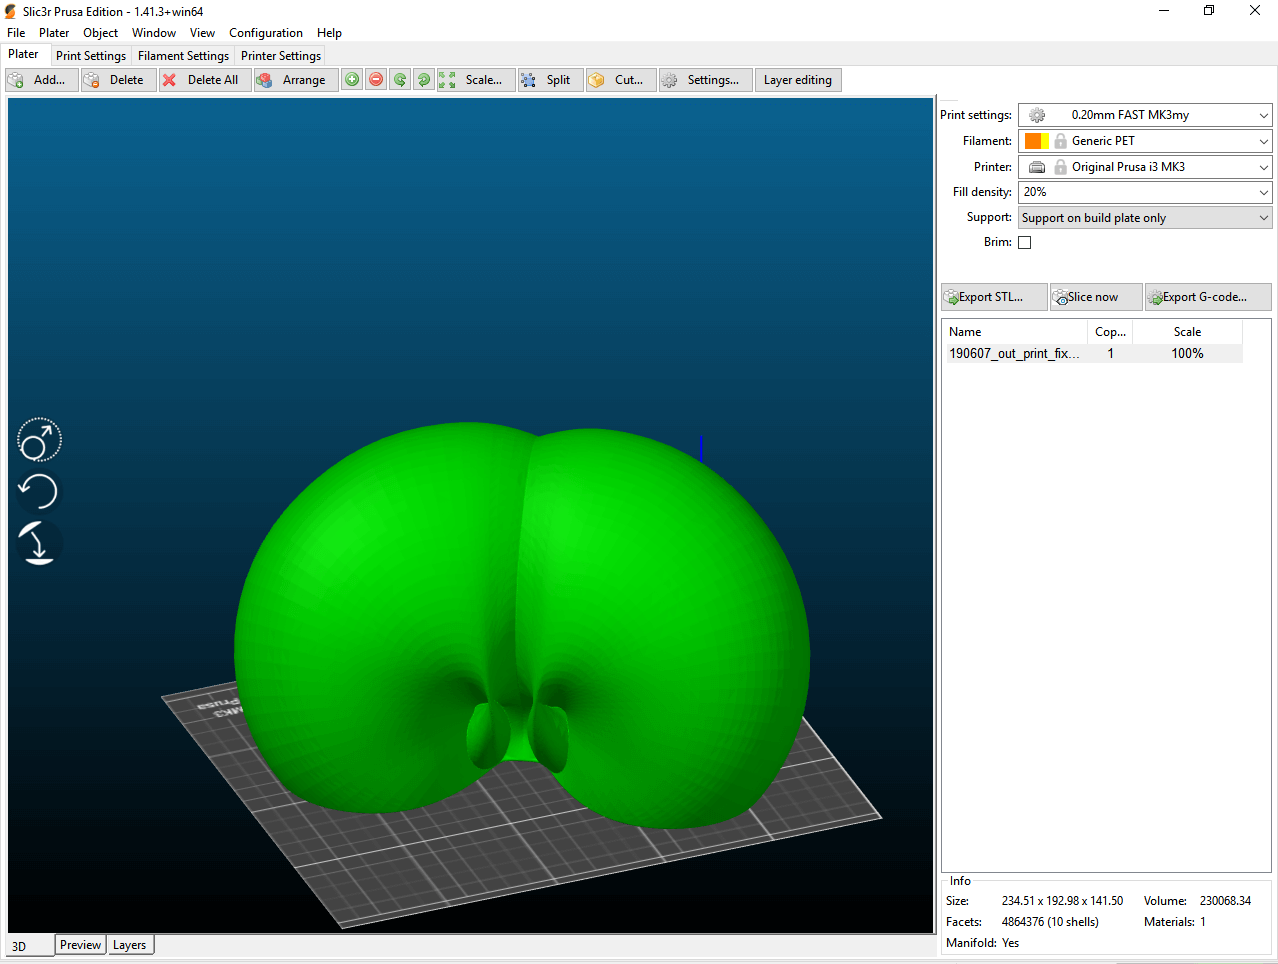This screenshot has width=1278, height=964.
Task: Open the File menu
Action: coord(16,33)
